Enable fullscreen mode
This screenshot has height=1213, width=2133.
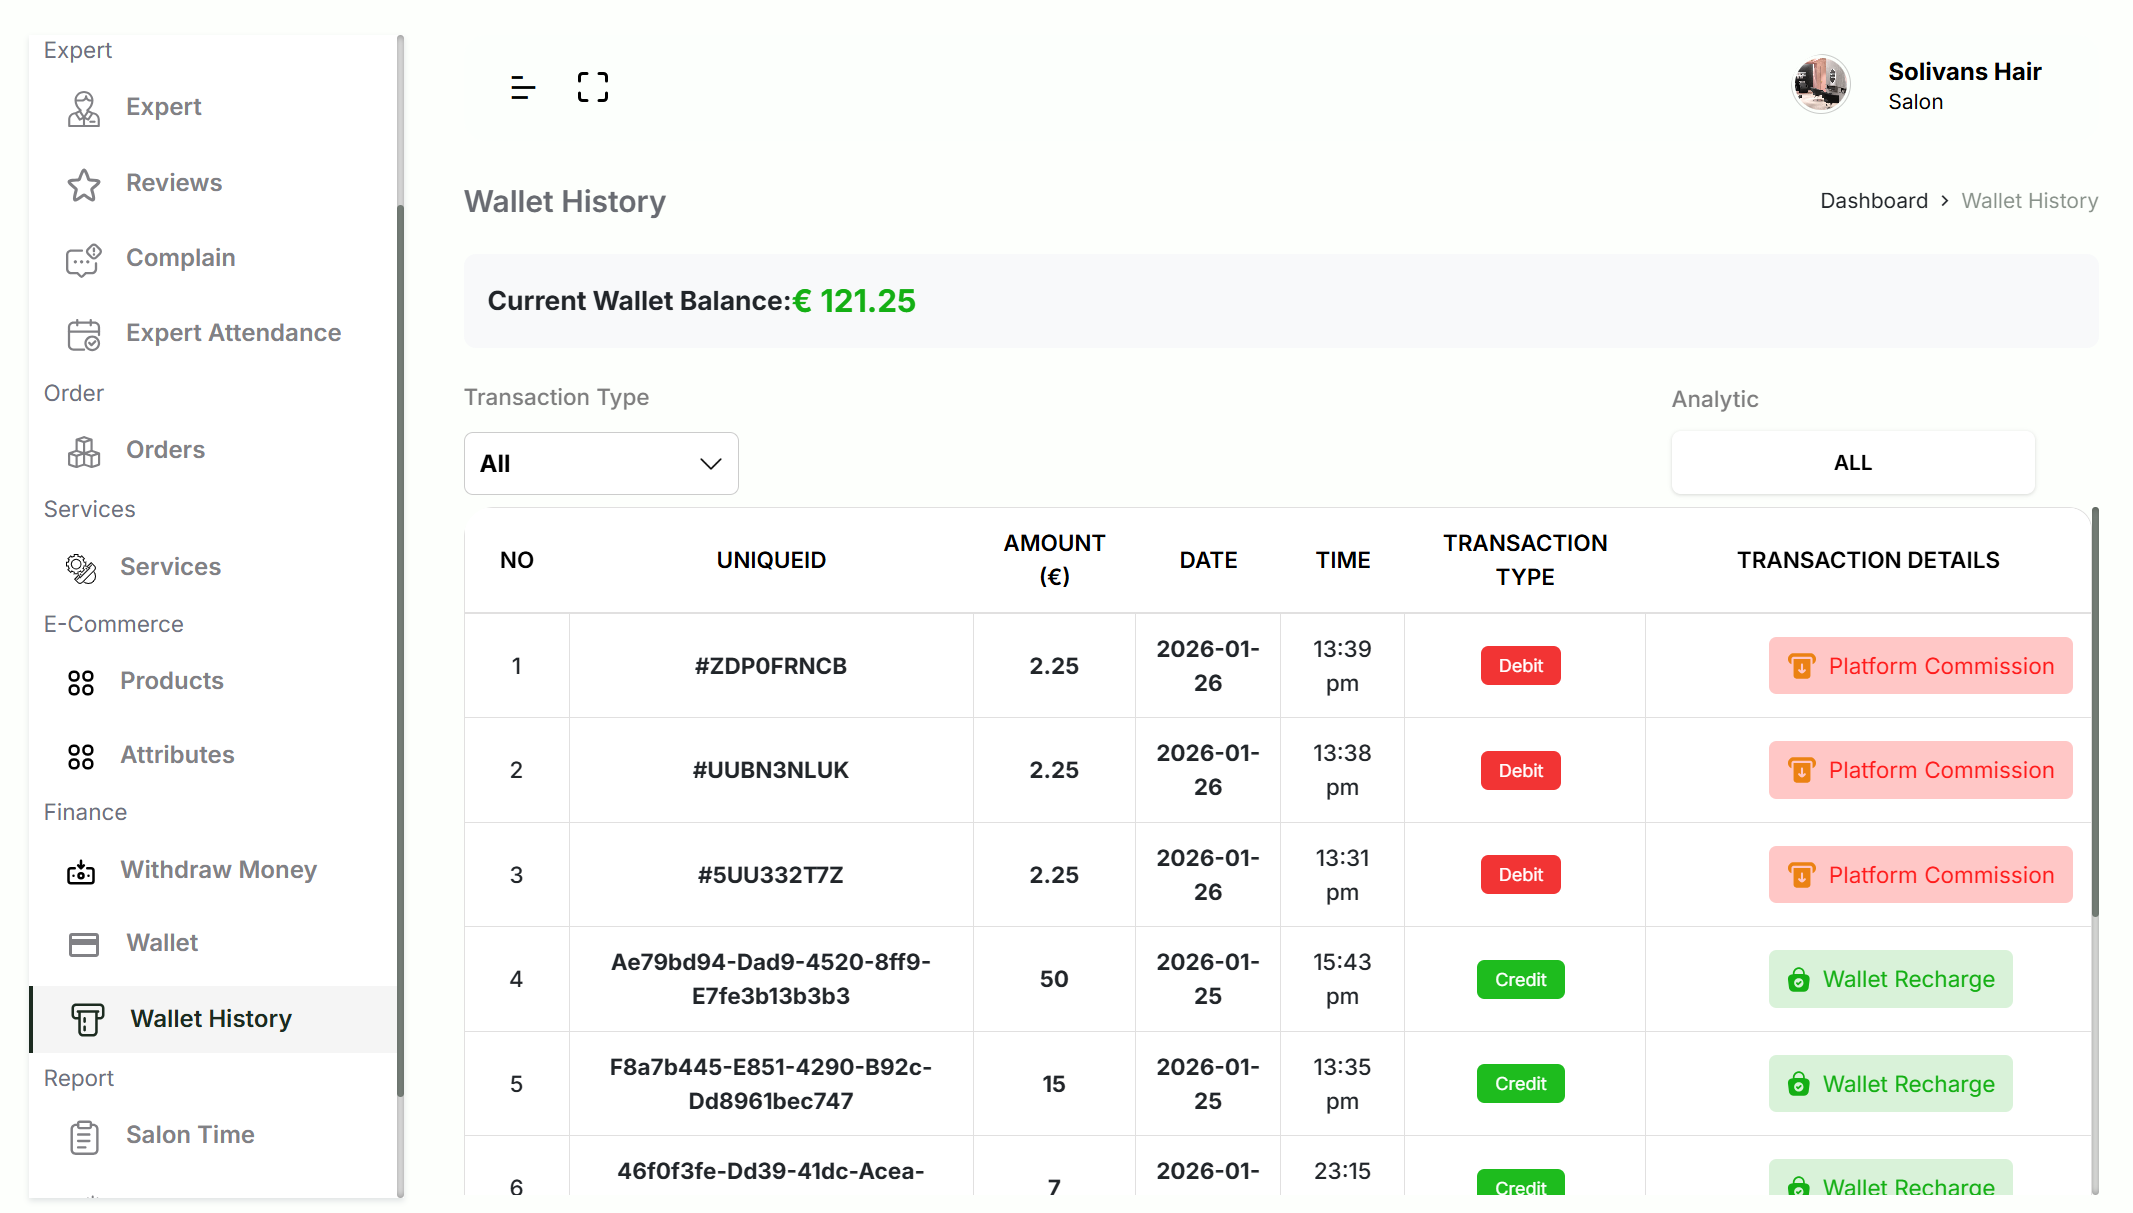[592, 86]
